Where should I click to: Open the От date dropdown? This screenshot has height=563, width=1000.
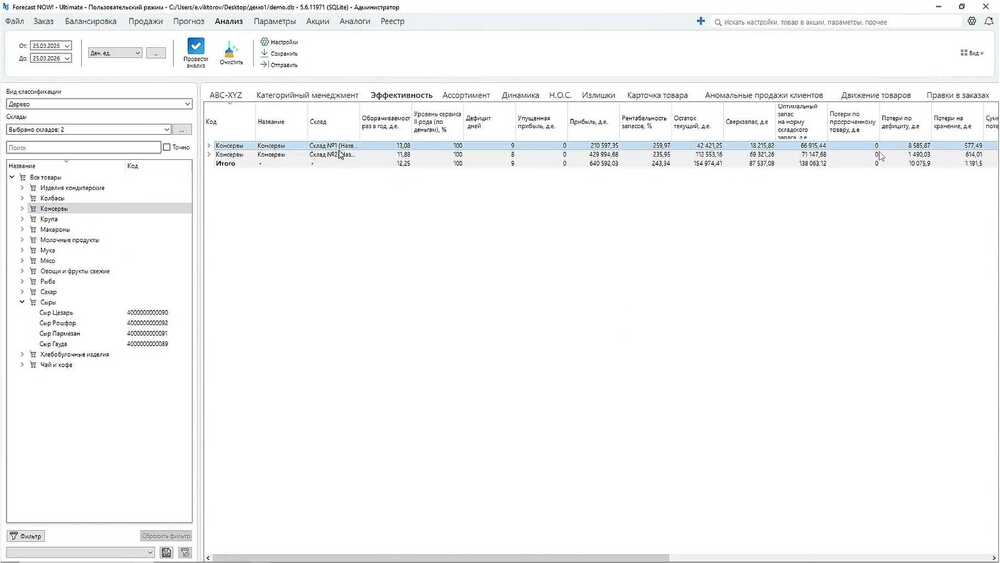point(67,46)
